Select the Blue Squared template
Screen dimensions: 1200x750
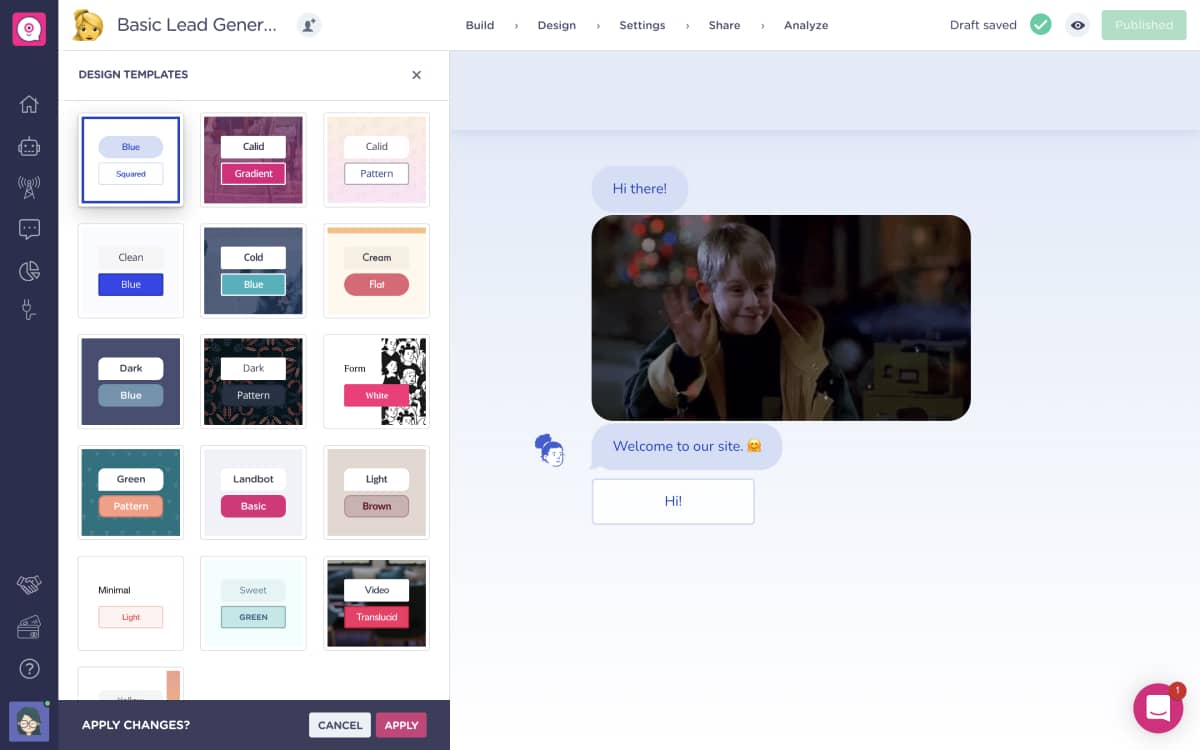point(131,160)
